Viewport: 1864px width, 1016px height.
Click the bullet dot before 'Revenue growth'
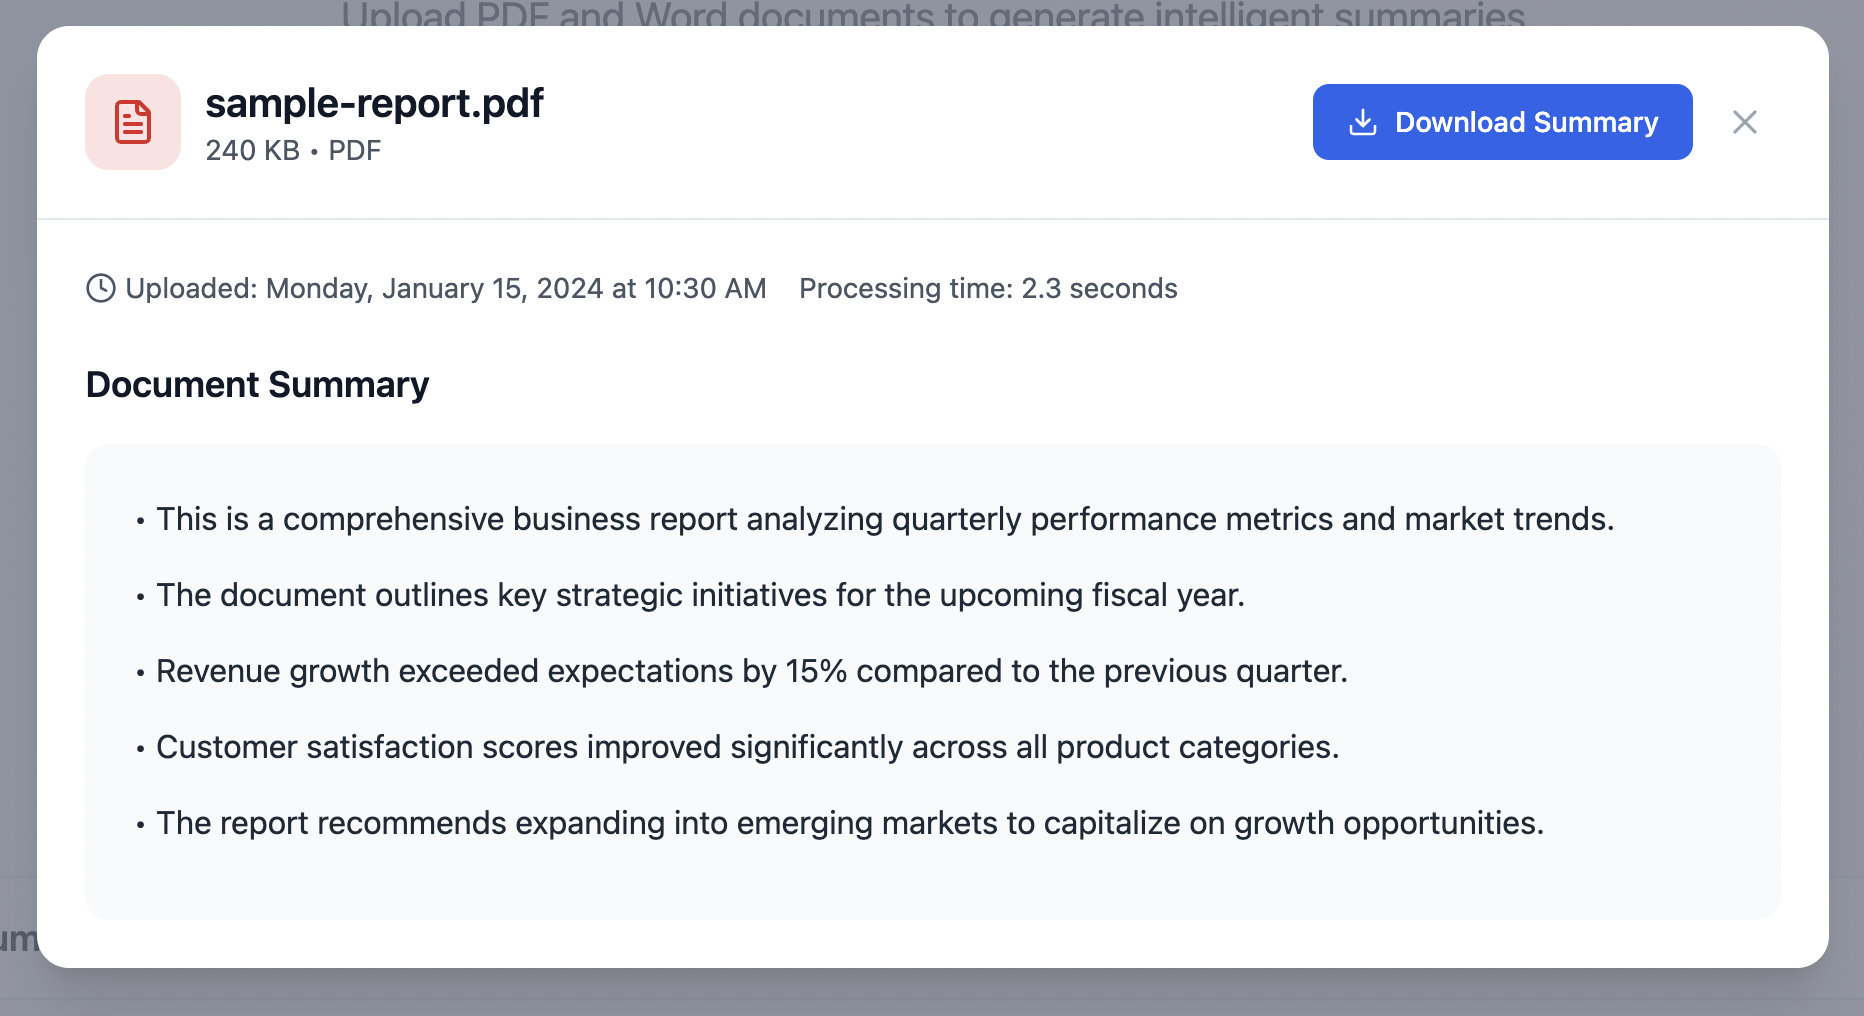click(x=140, y=673)
